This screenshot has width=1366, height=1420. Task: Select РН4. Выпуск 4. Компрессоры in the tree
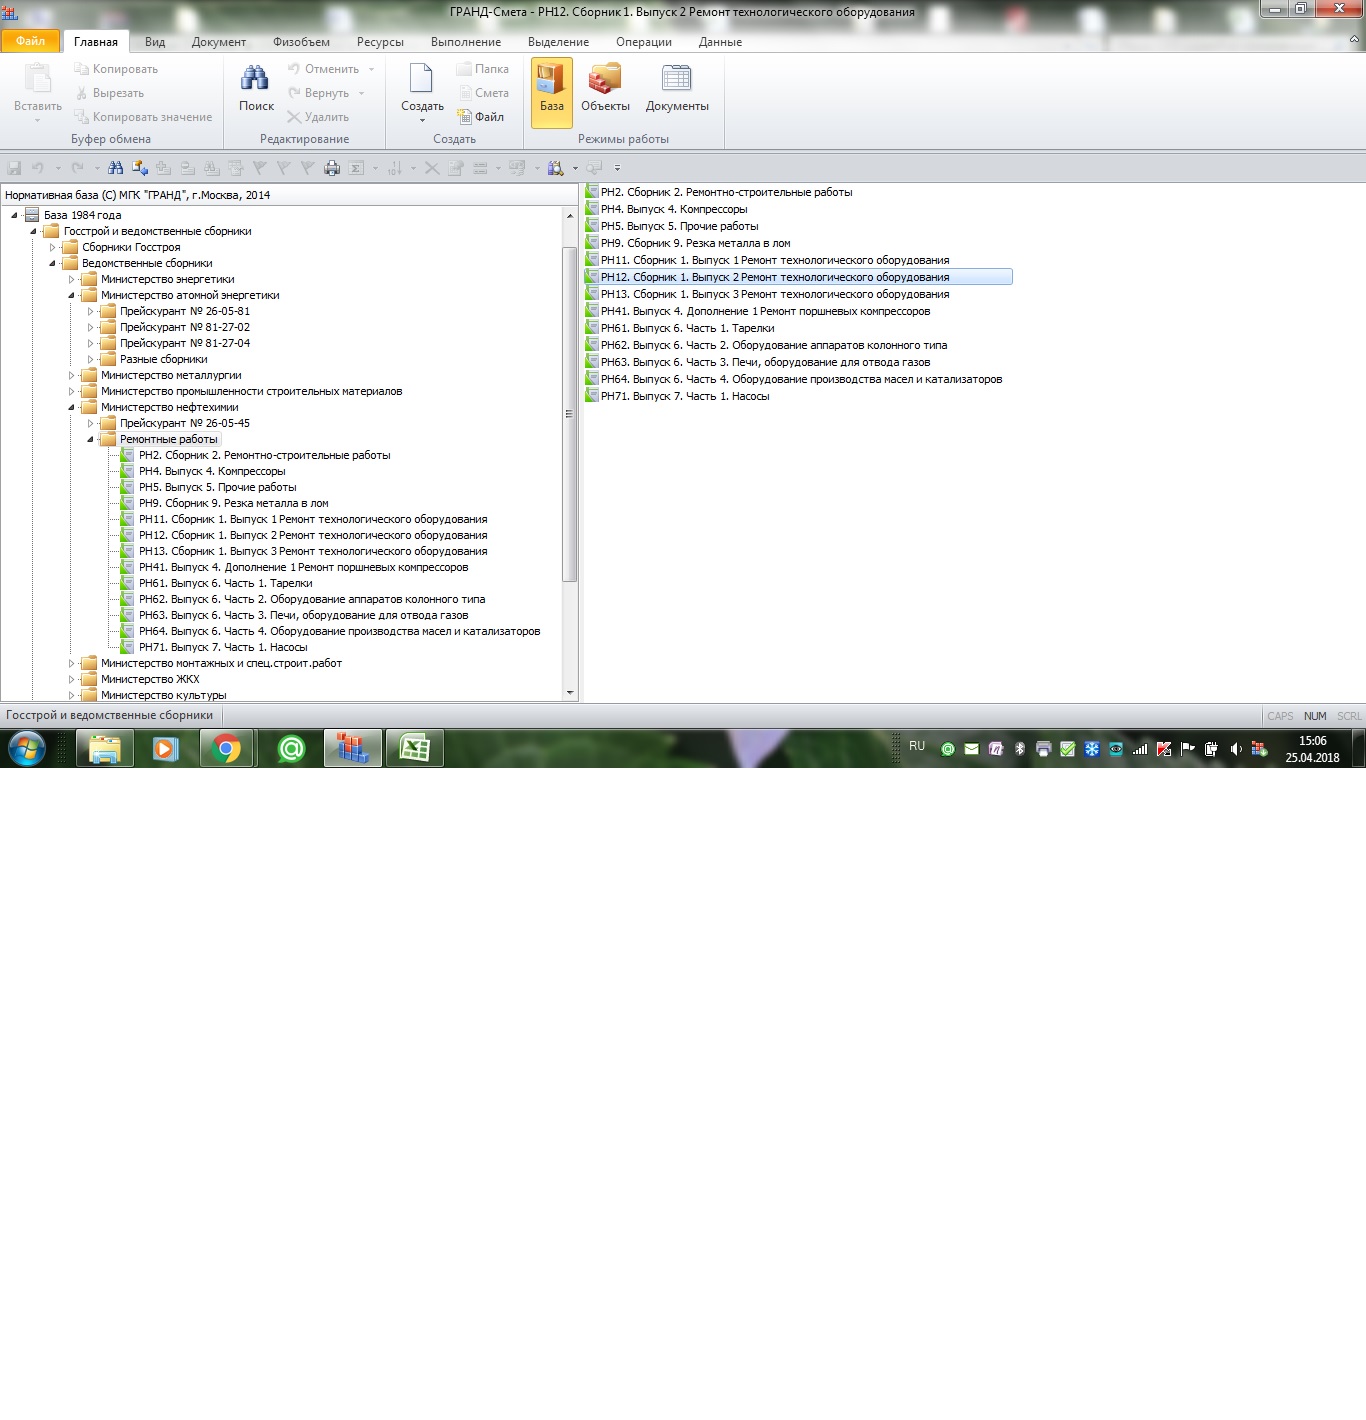pos(212,471)
